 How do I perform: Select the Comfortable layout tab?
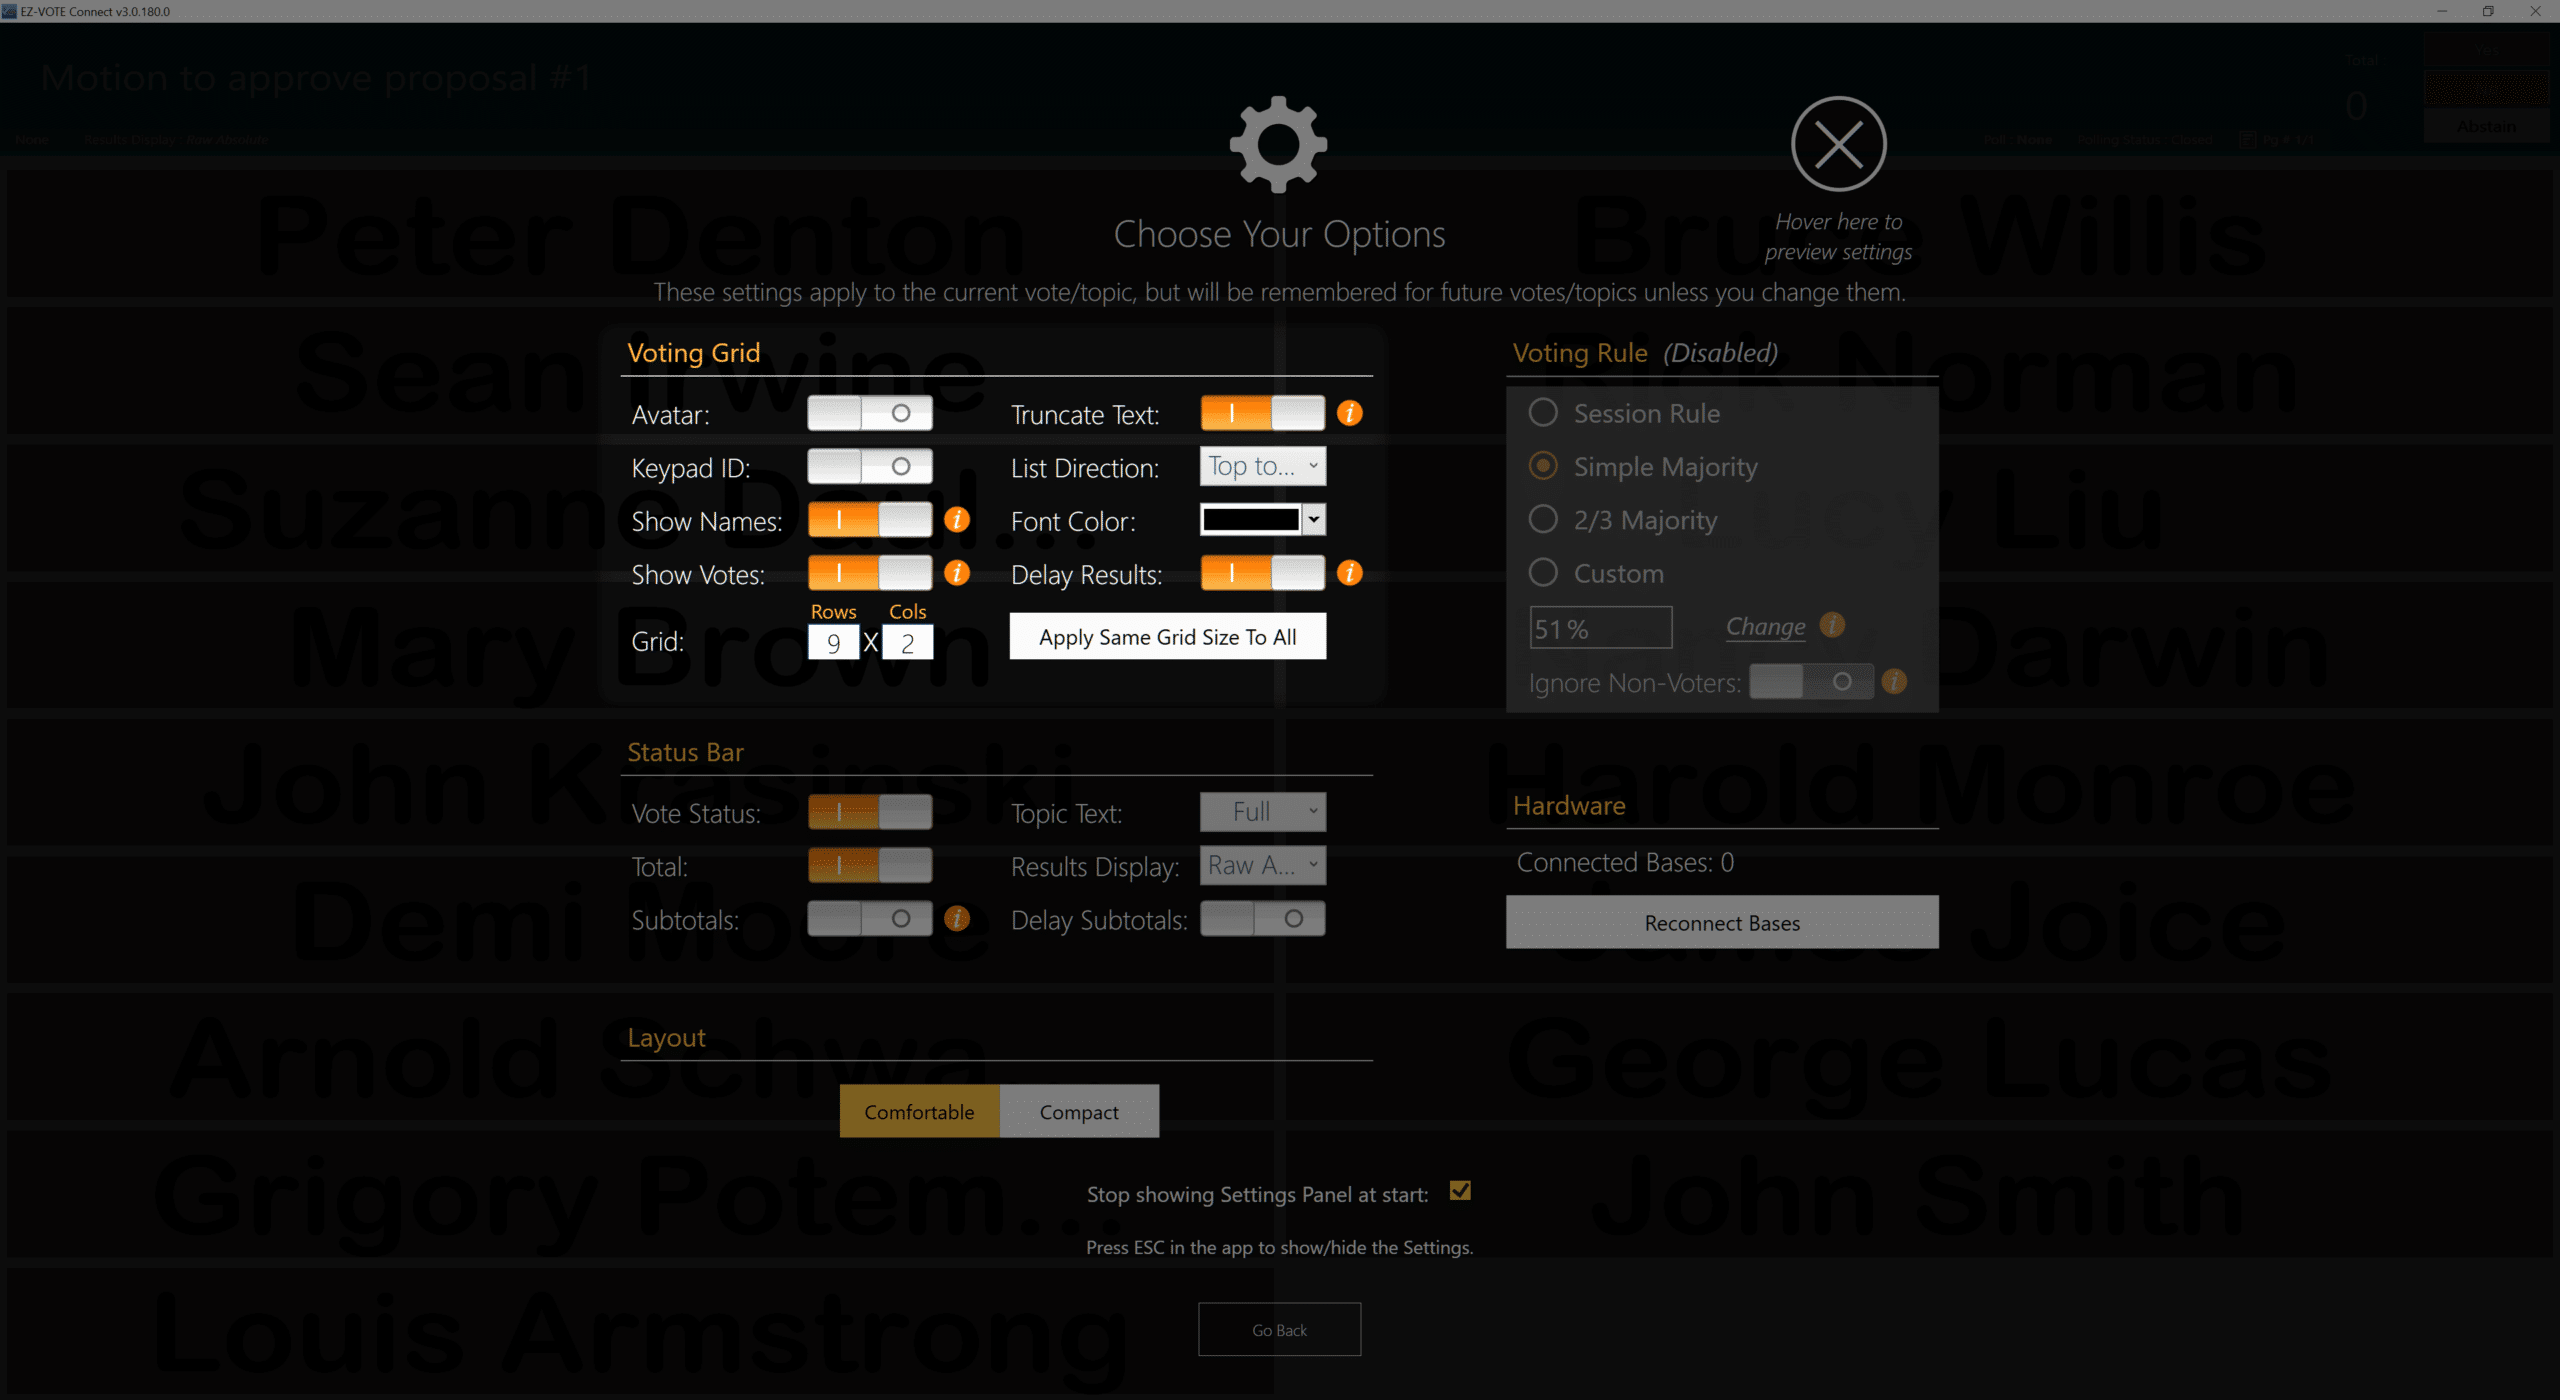[x=919, y=1110]
